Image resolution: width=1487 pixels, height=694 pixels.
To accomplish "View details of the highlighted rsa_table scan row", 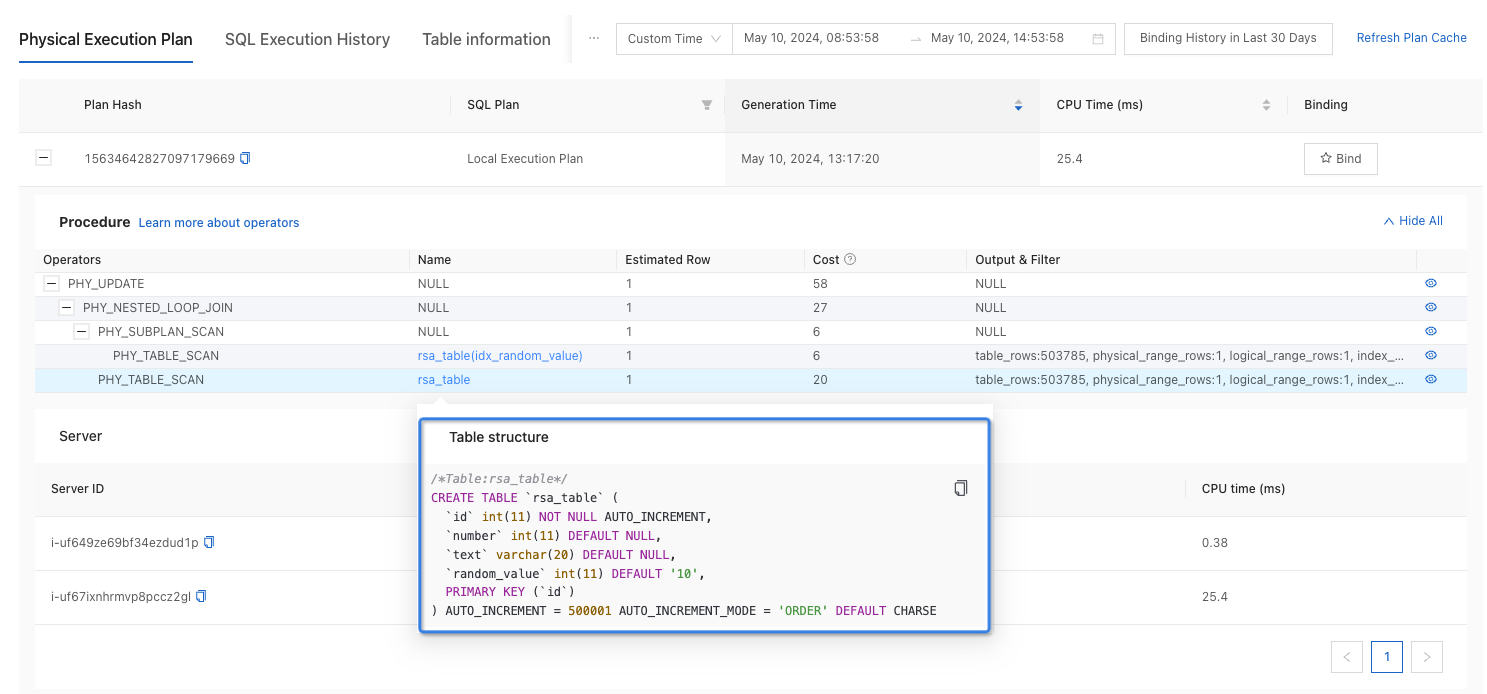I will point(1431,380).
